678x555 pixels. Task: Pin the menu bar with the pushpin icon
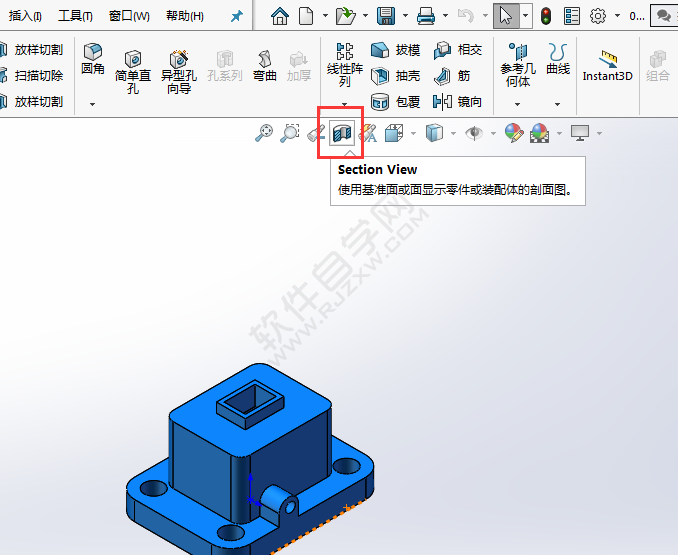click(237, 16)
